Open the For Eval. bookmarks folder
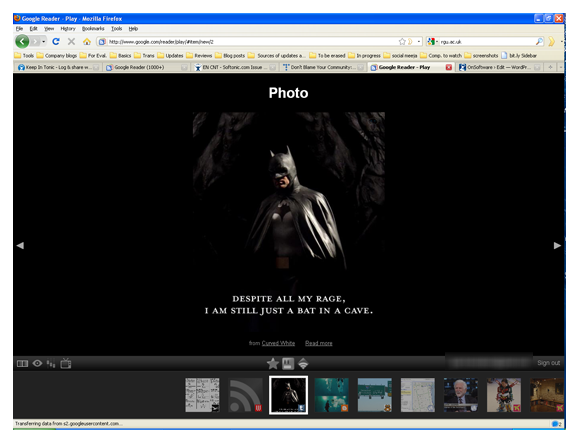The image size is (587, 446). click(93, 55)
